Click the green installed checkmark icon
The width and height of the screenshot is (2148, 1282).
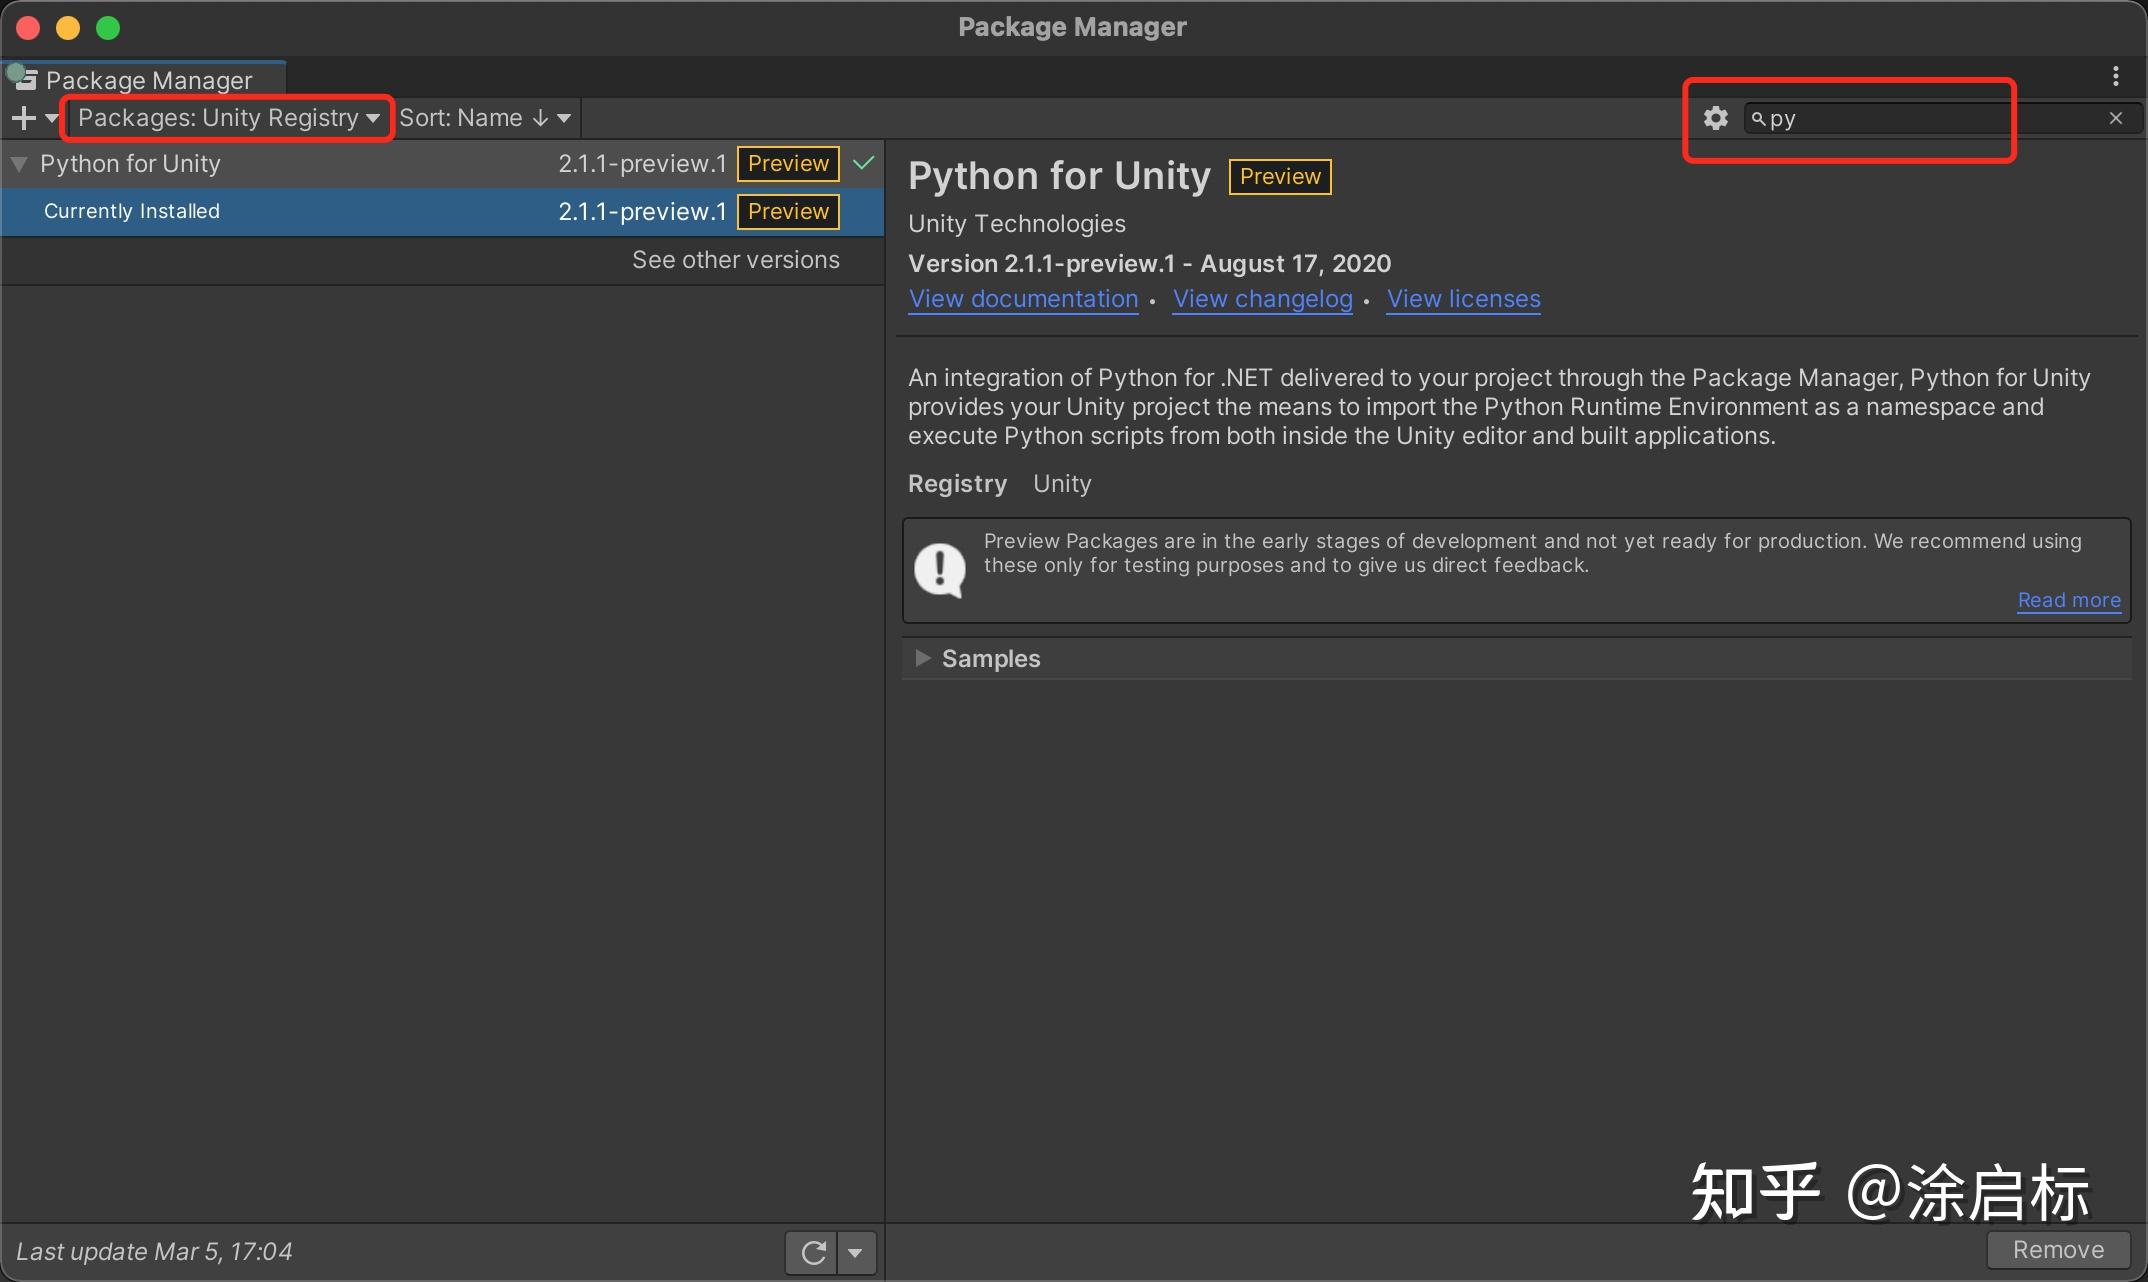coord(864,163)
